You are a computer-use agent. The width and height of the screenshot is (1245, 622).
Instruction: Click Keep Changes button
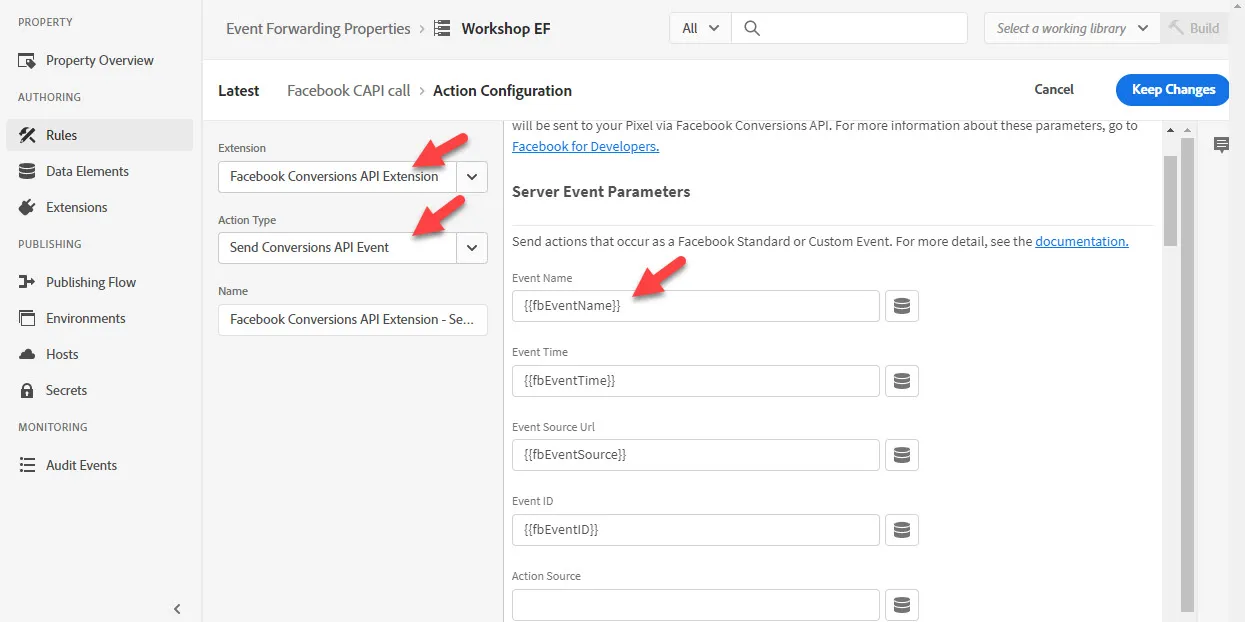pyautogui.click(x=1173, y=89)
